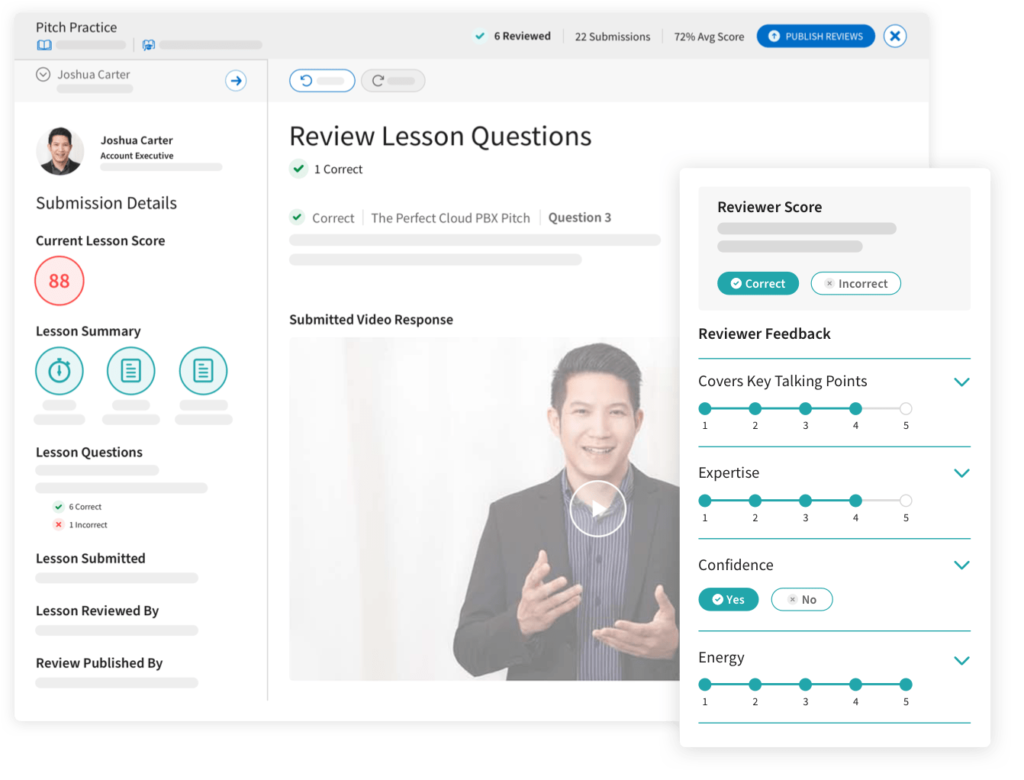Image resolution: width=1024 pixels, height=780 pixels.
Task: Click the redo button in review toolbar
Action: 393,80
